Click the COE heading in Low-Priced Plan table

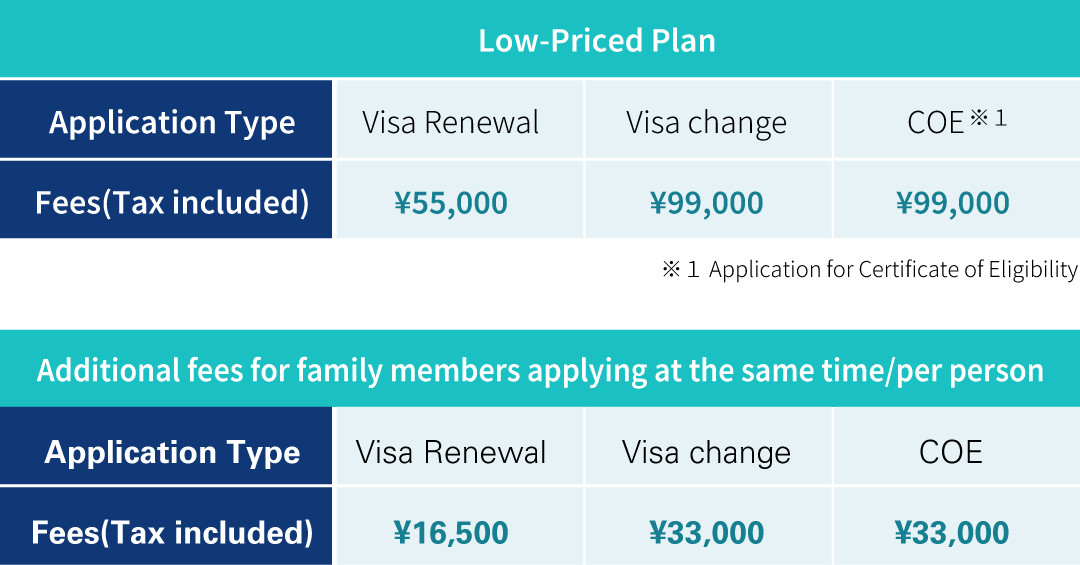click(935, 123)
